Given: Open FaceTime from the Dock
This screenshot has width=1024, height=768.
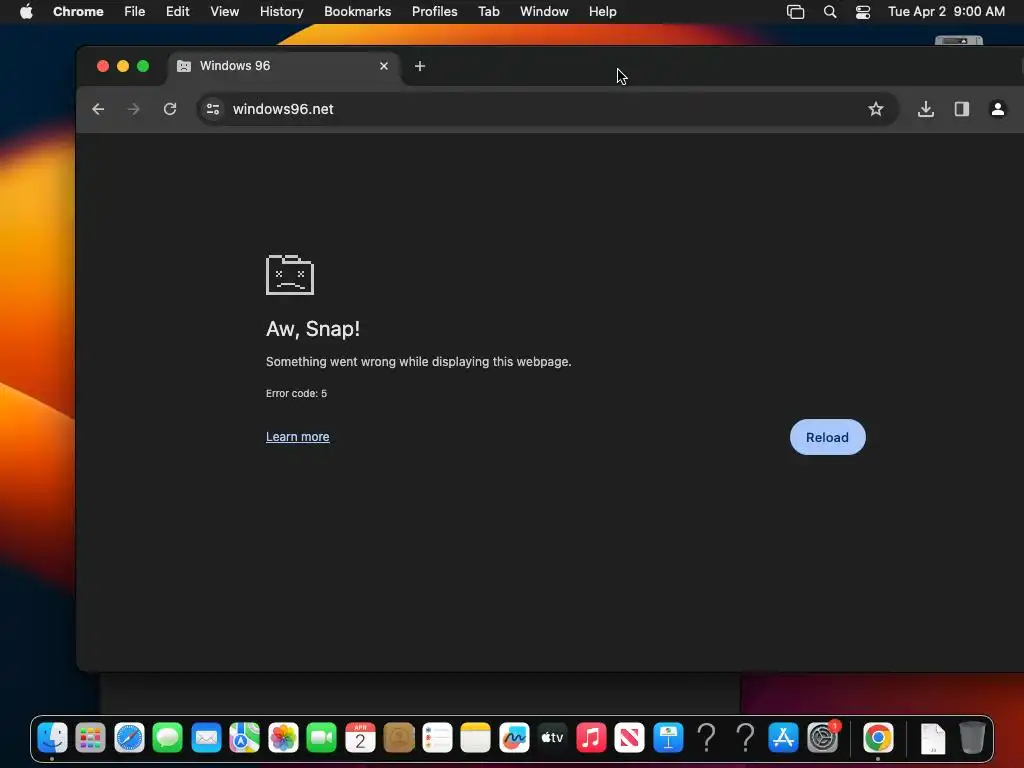Looking at the screenshot, I should [x=321, y=738].
